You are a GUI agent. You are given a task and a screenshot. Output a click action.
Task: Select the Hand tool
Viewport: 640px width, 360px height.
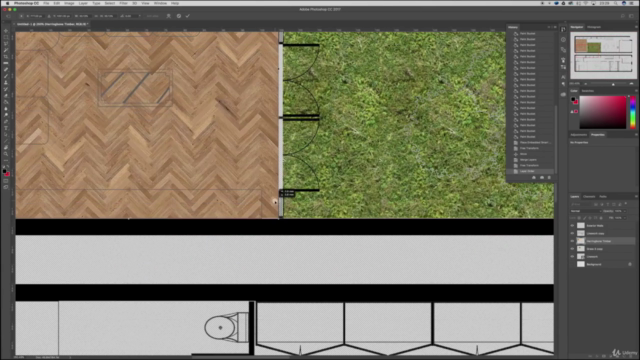[6, 148]
